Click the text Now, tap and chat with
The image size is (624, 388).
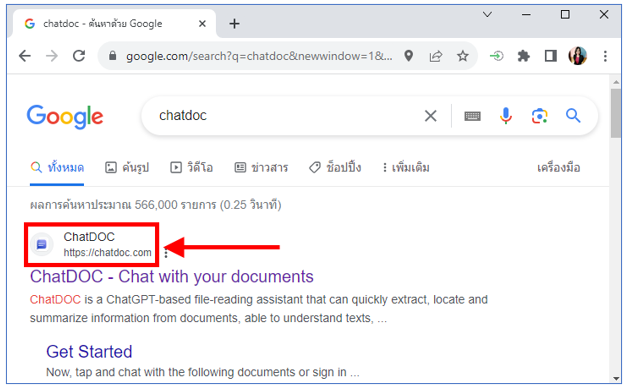pos(203,372)
